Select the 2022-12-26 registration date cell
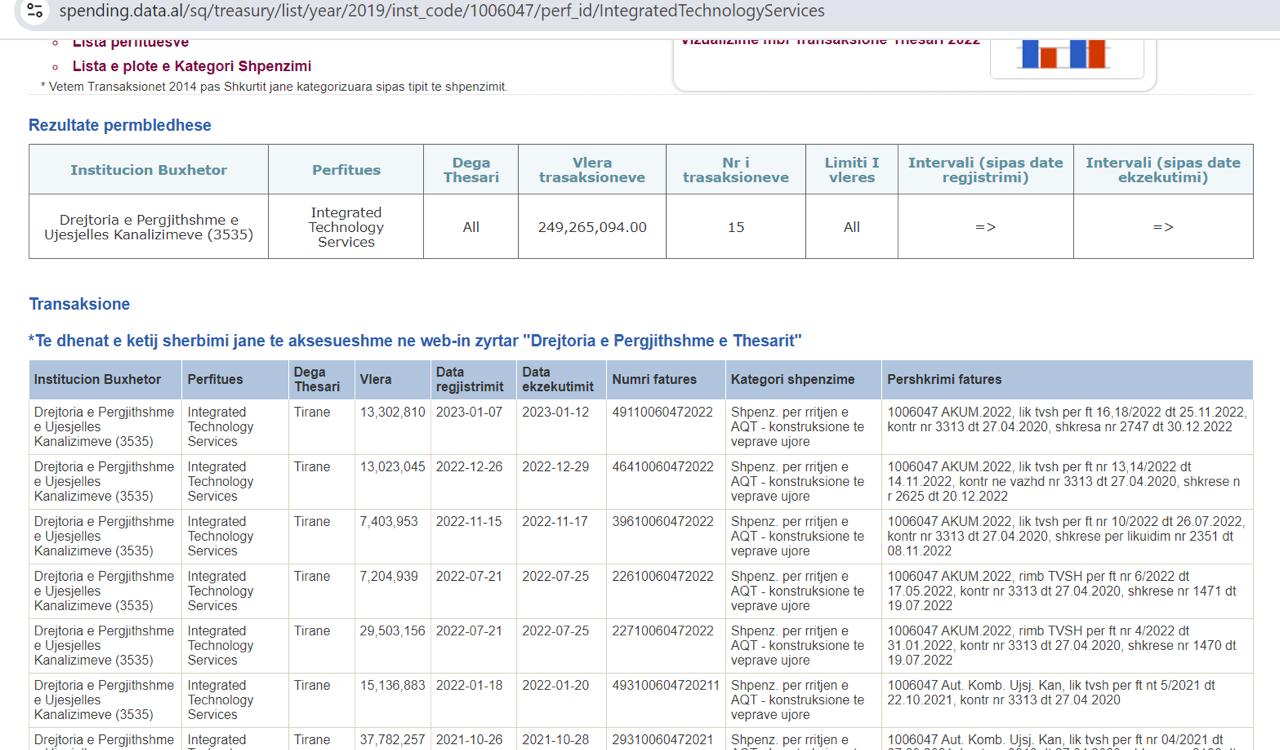 (x=469, y=467)
